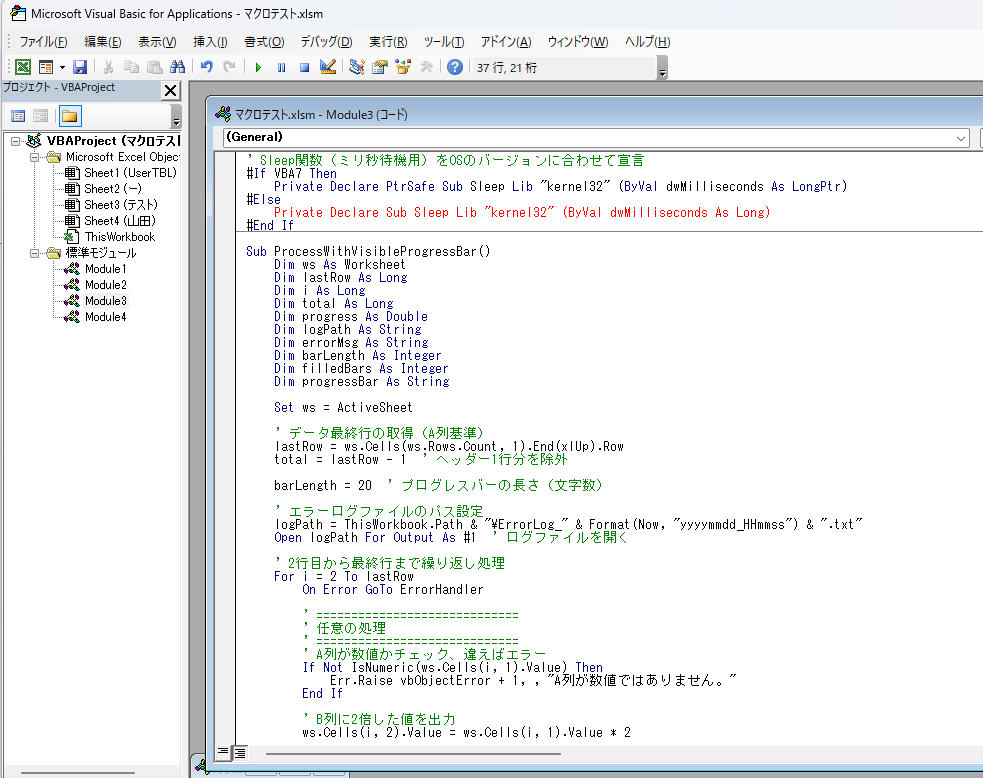This screenshot has height=778, width=983.
Task: Collapse the 標準モジュール folder node
Action: pyautogui.click(x=36, y=253)
